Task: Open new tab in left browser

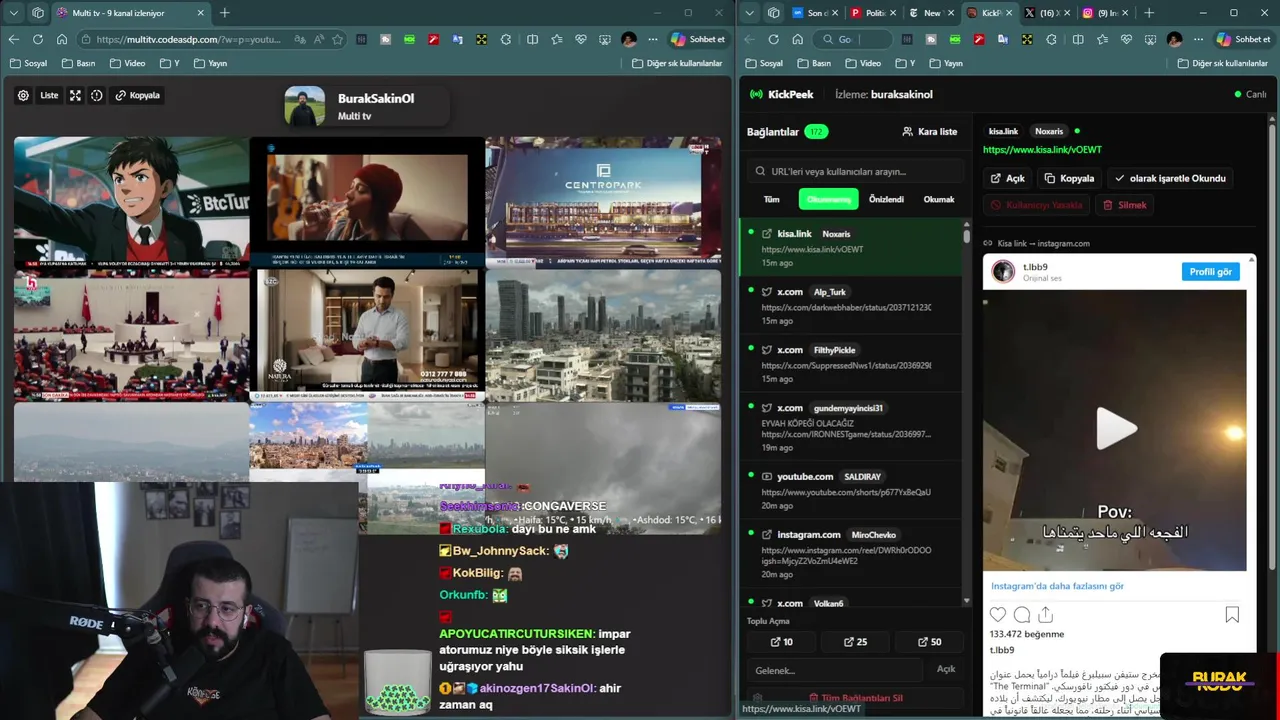Action: [x=224, y=13]
